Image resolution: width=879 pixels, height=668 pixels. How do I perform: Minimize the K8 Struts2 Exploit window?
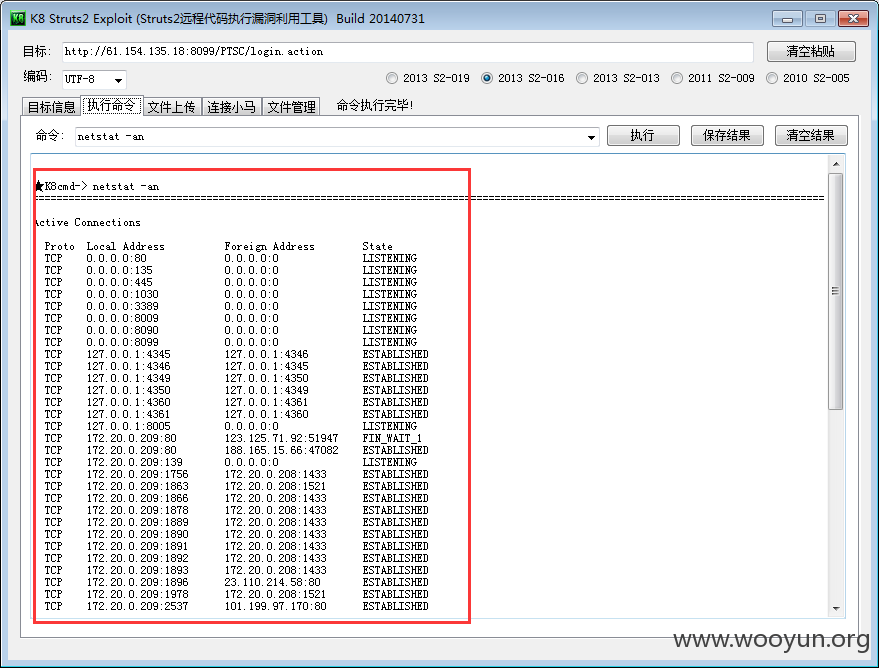click(x=787, y=19)
